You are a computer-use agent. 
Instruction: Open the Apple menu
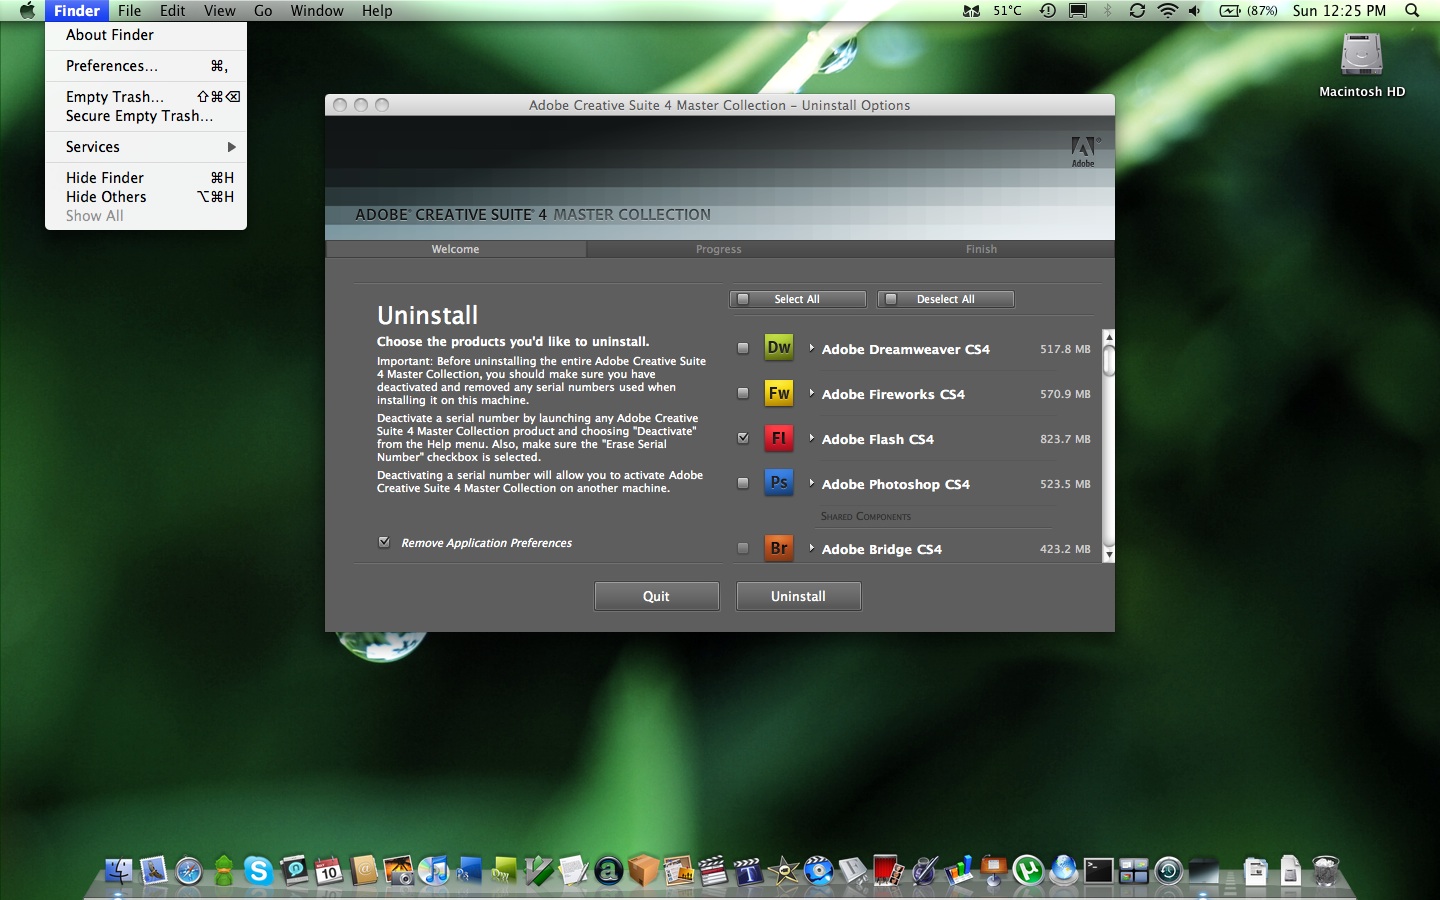(x=27, y=11)
